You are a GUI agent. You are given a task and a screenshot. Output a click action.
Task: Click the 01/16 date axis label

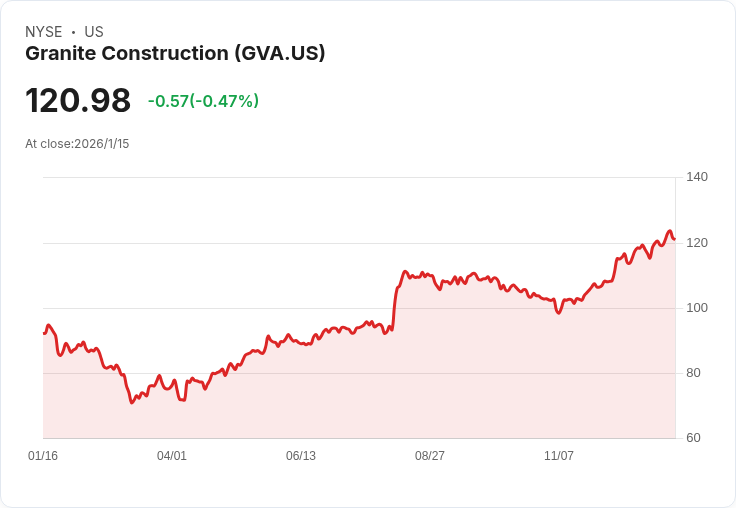coord(43,456)
